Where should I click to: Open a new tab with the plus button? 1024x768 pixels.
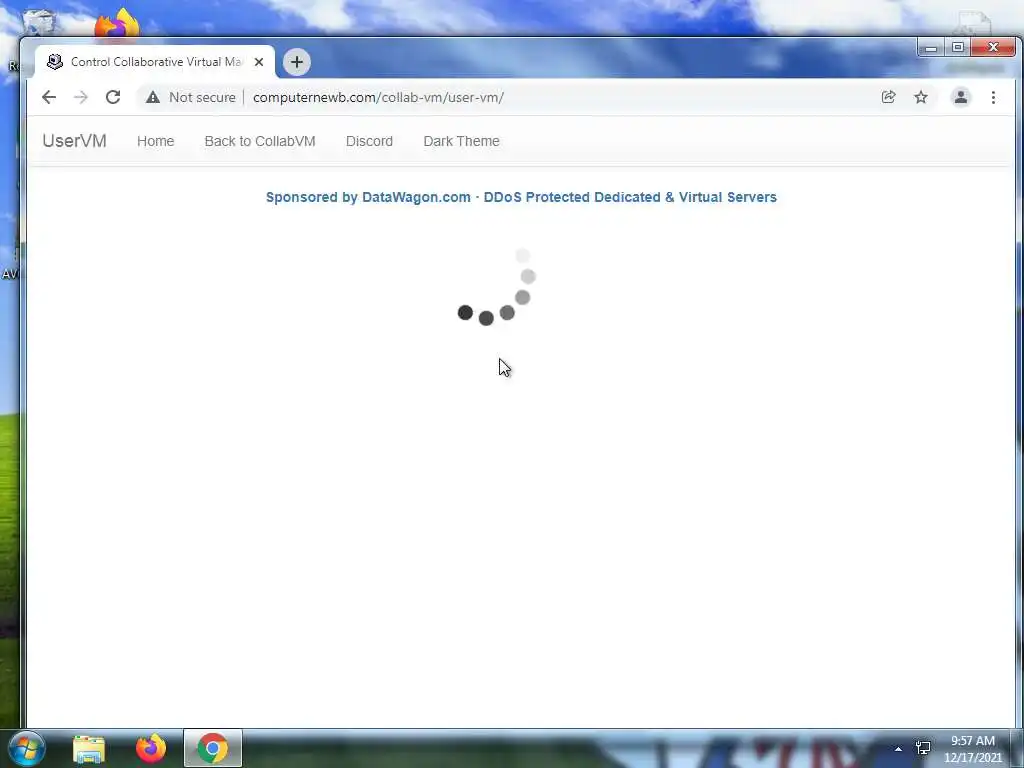tap(296, 62)
